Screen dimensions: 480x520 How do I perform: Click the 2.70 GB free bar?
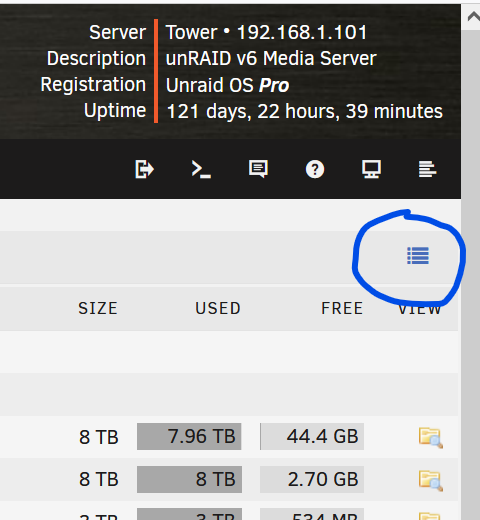pyautogui.click(x=312, y=479)
